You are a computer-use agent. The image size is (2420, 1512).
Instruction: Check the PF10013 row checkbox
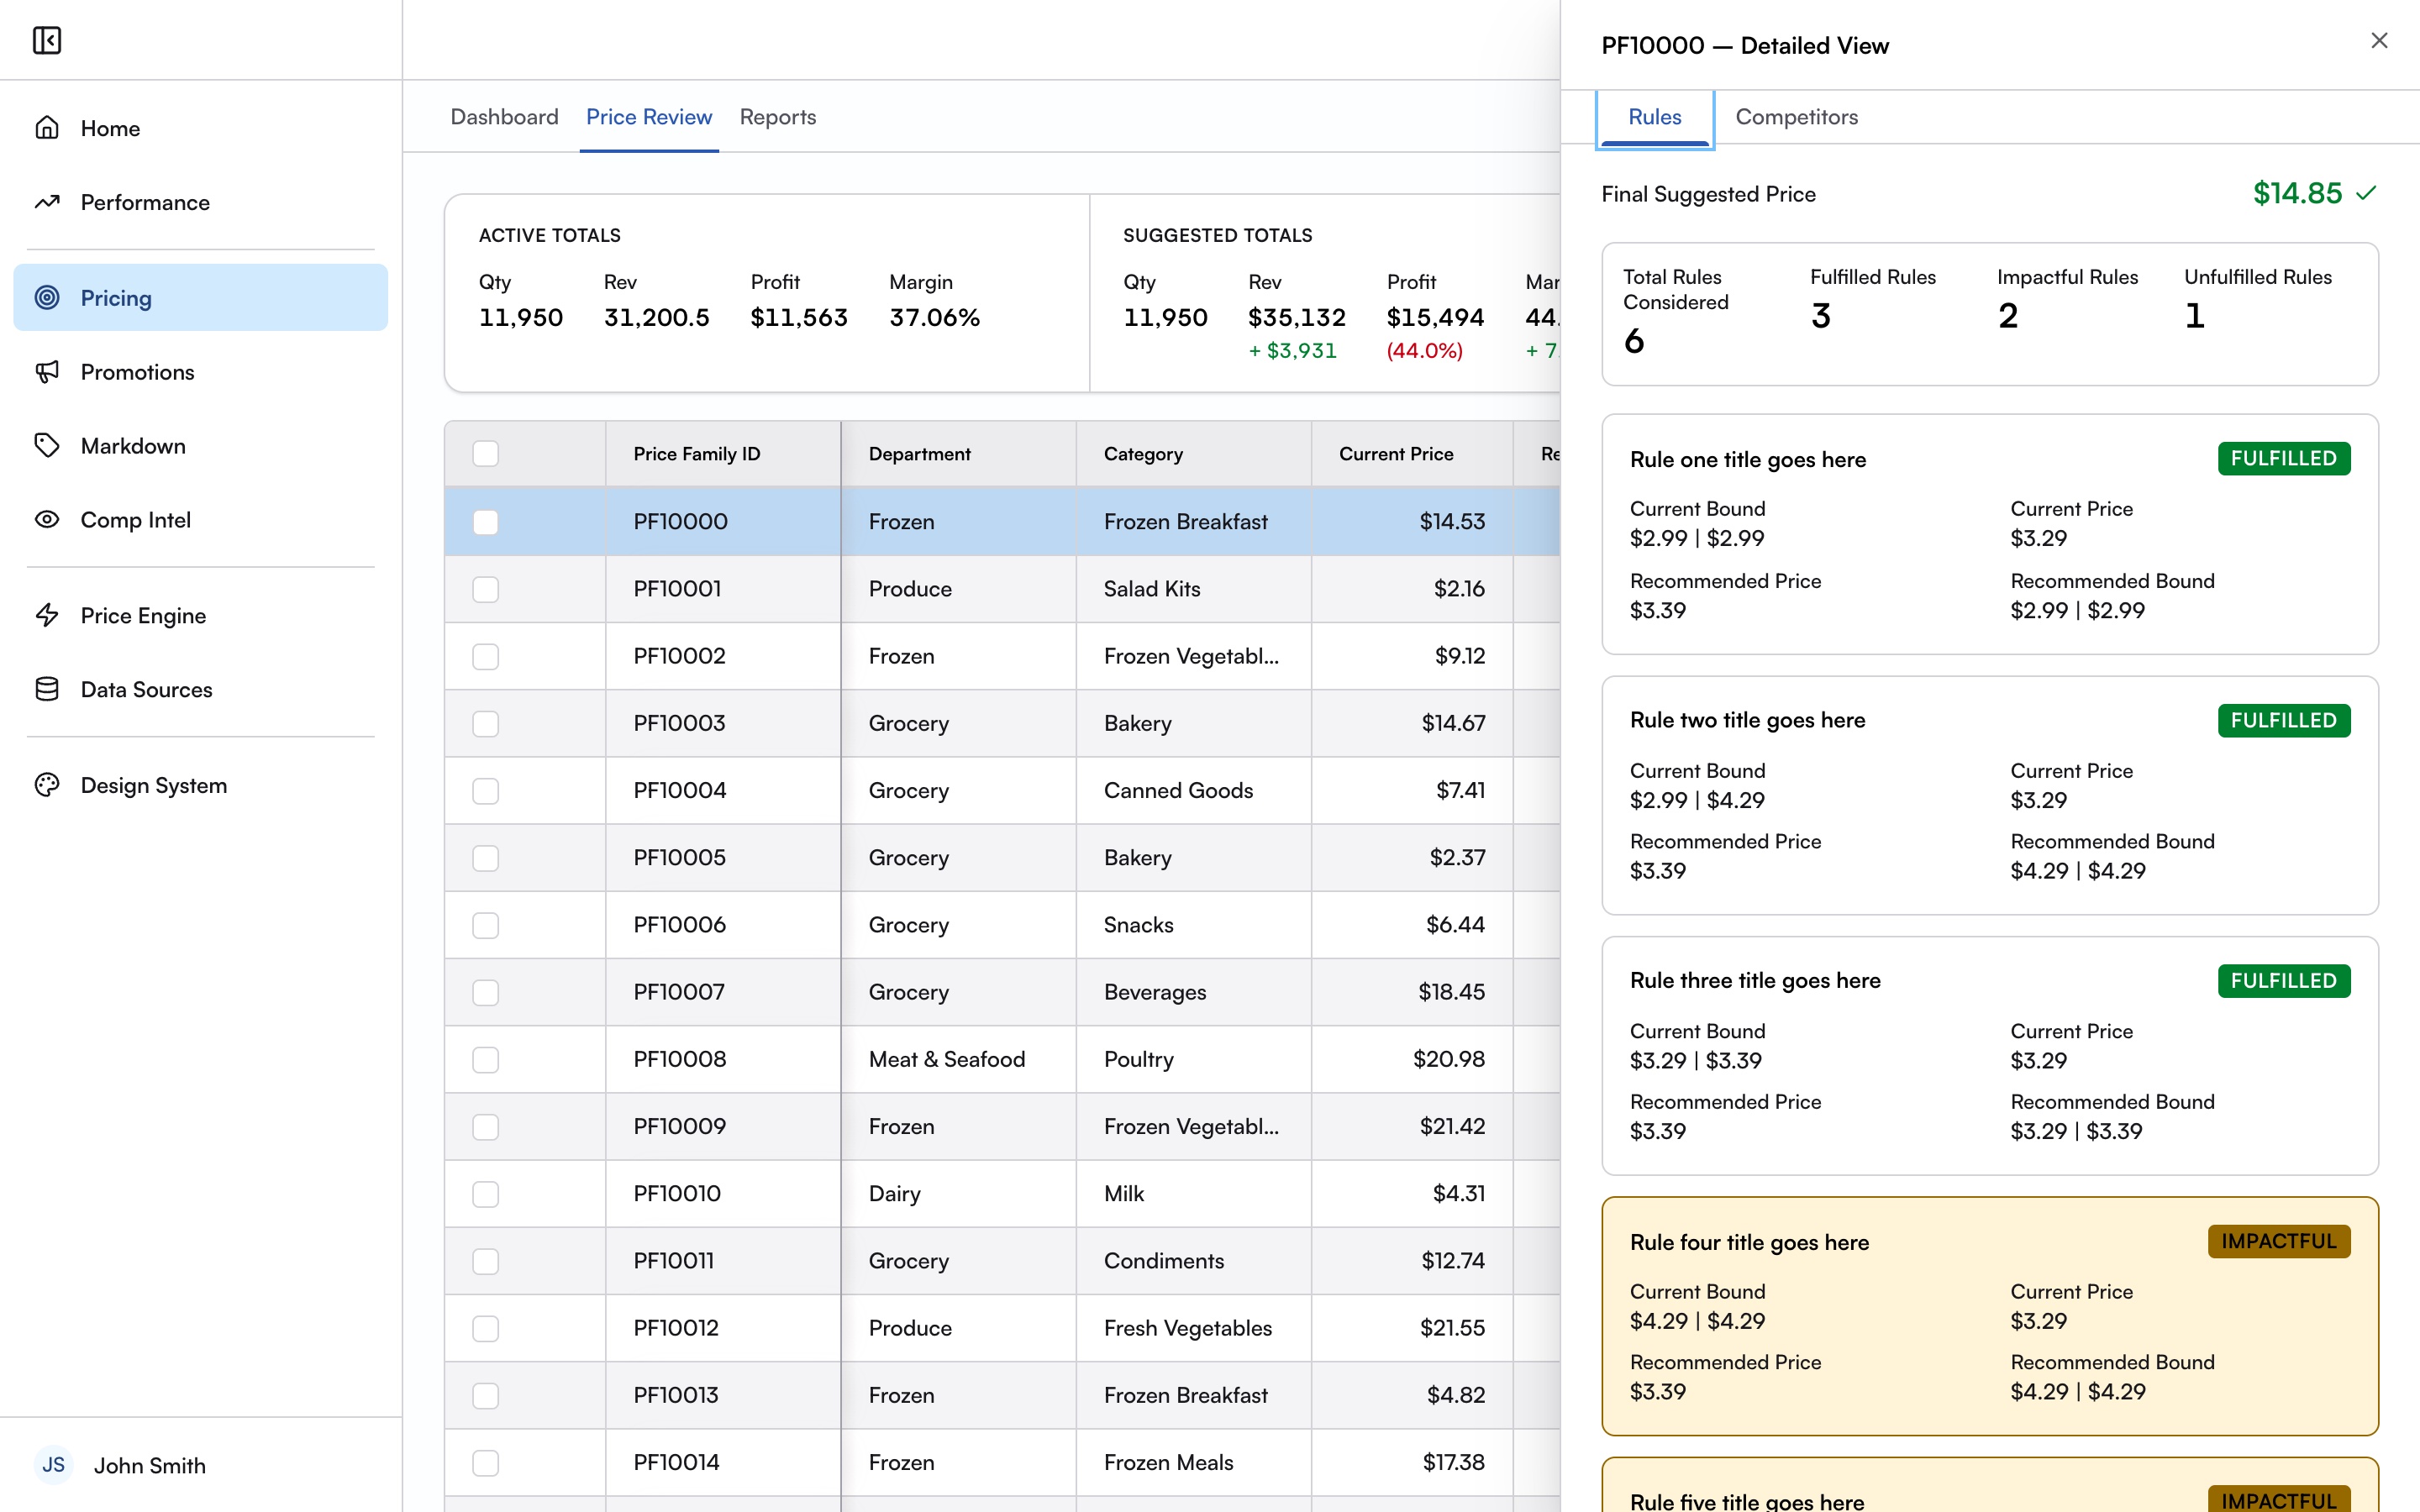486,1395
